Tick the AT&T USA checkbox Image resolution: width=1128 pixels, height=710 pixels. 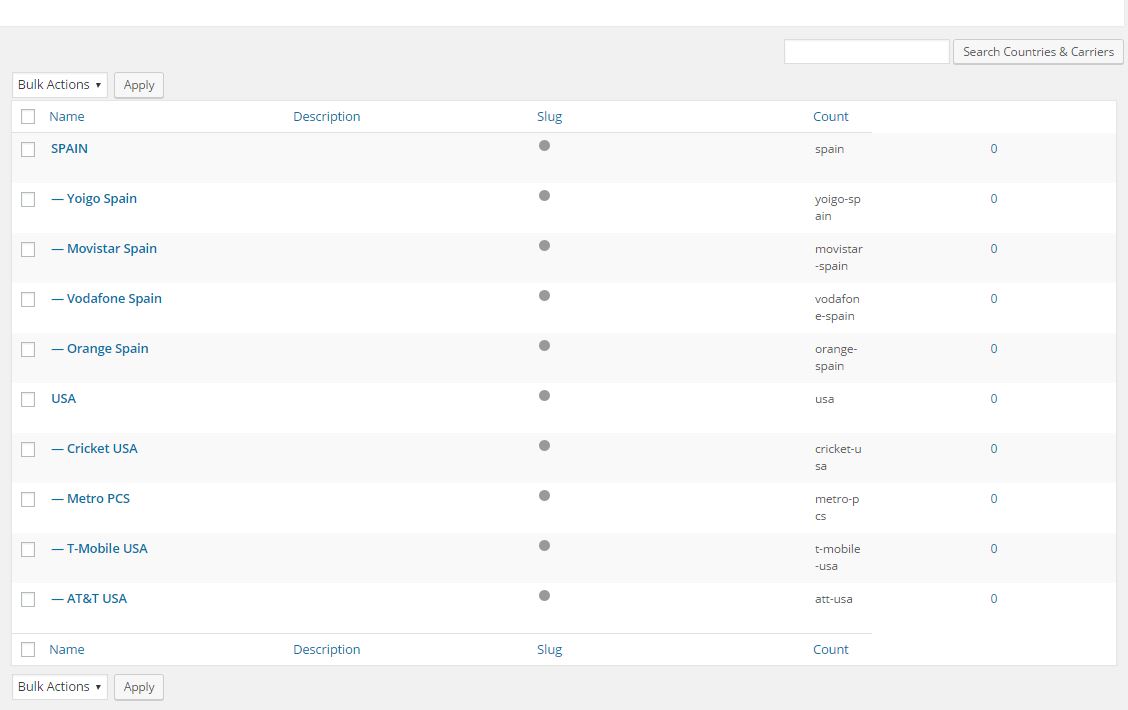click(28, 599)
